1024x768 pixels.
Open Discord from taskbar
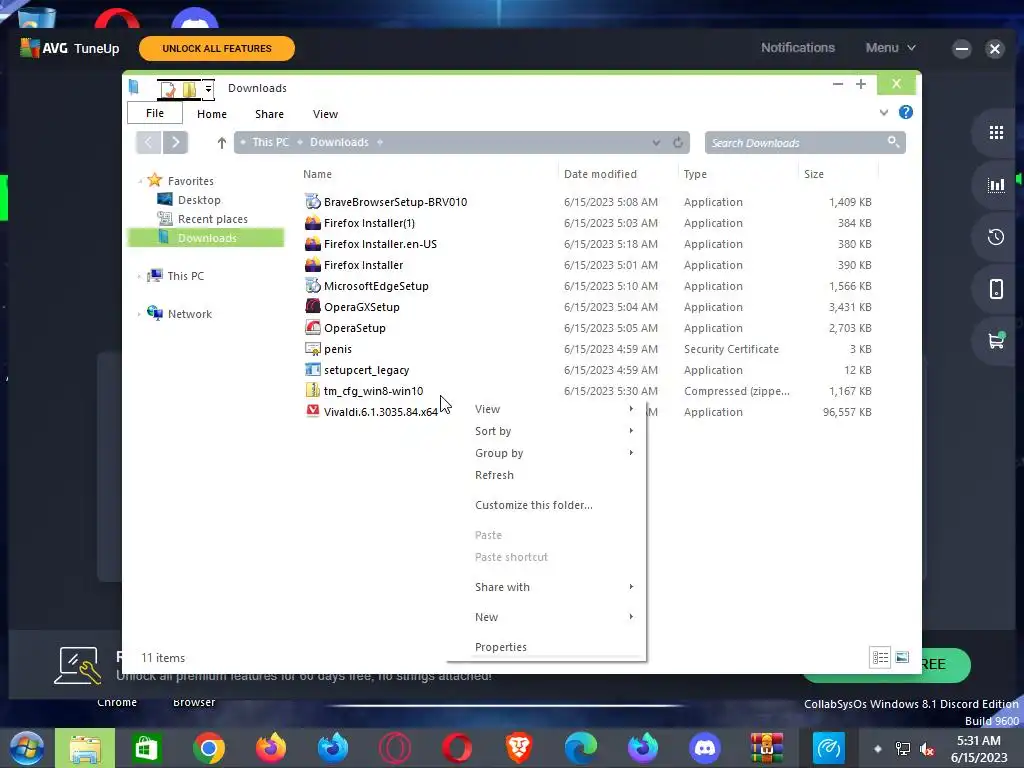coord(705,748)
